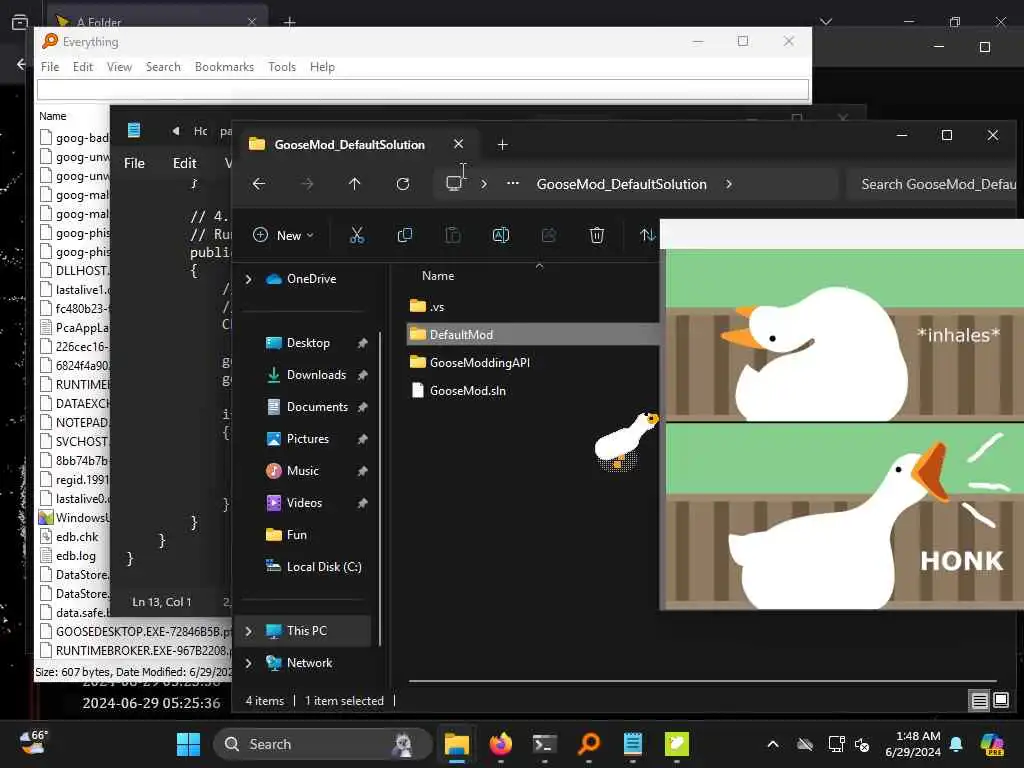This screenshot has height=768, width=1024.
Task: Open File Explorer from the taskbar
Action: [x=456, y=744]
